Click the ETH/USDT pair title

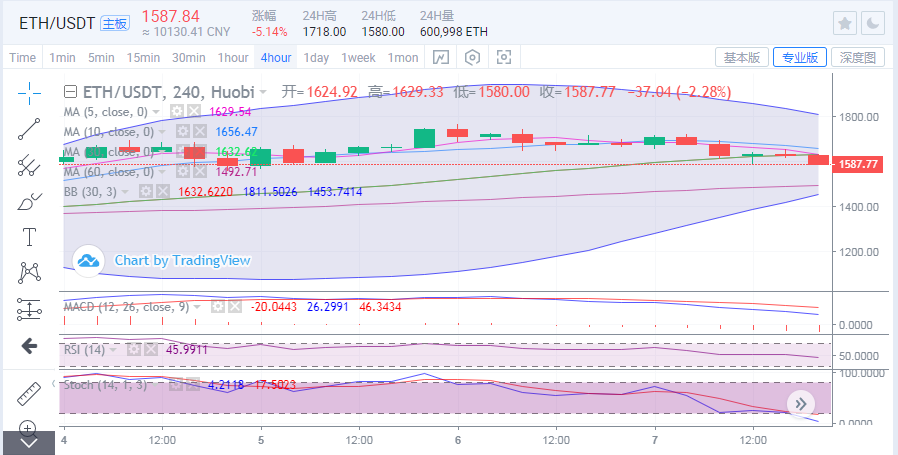coord(57,23)
